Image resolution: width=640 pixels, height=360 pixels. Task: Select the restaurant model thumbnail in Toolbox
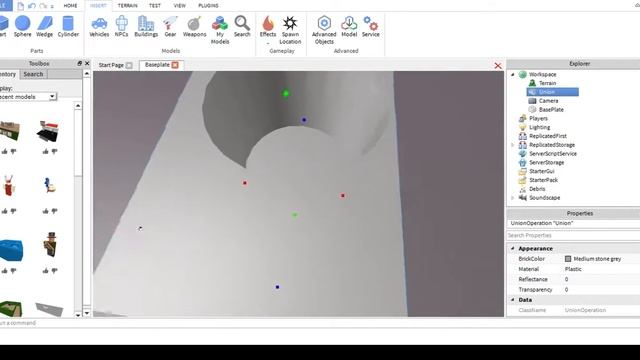tap(49, 131)
